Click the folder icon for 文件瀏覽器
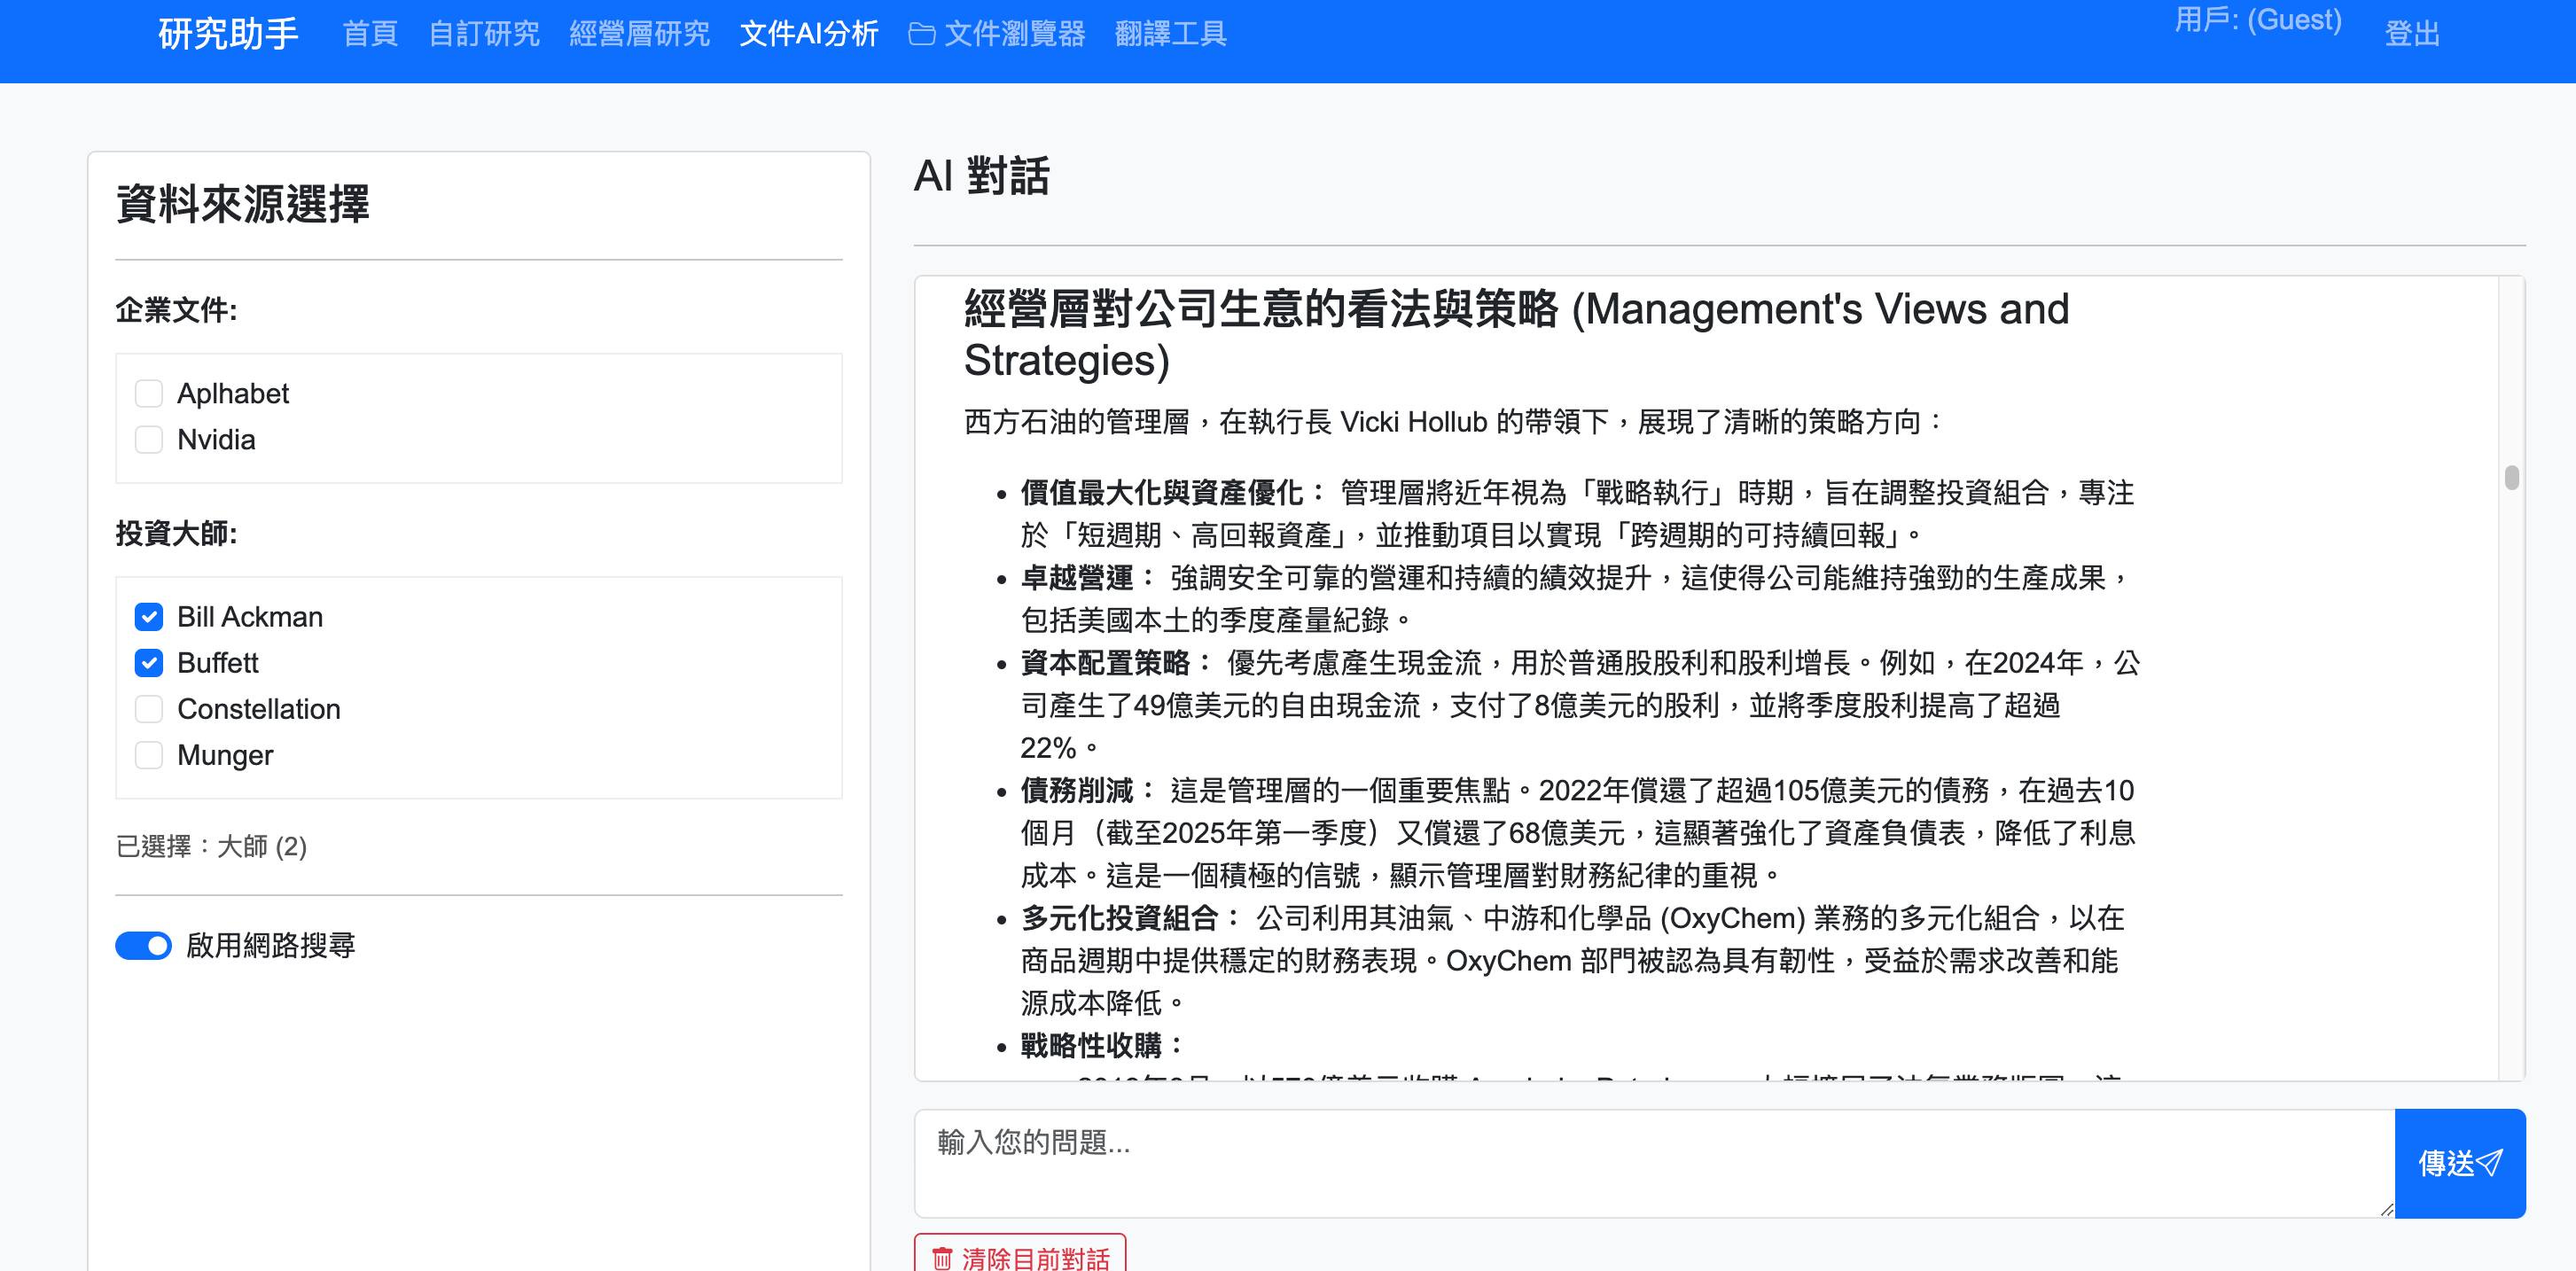2576x1271 pixels. pos(921,34)
